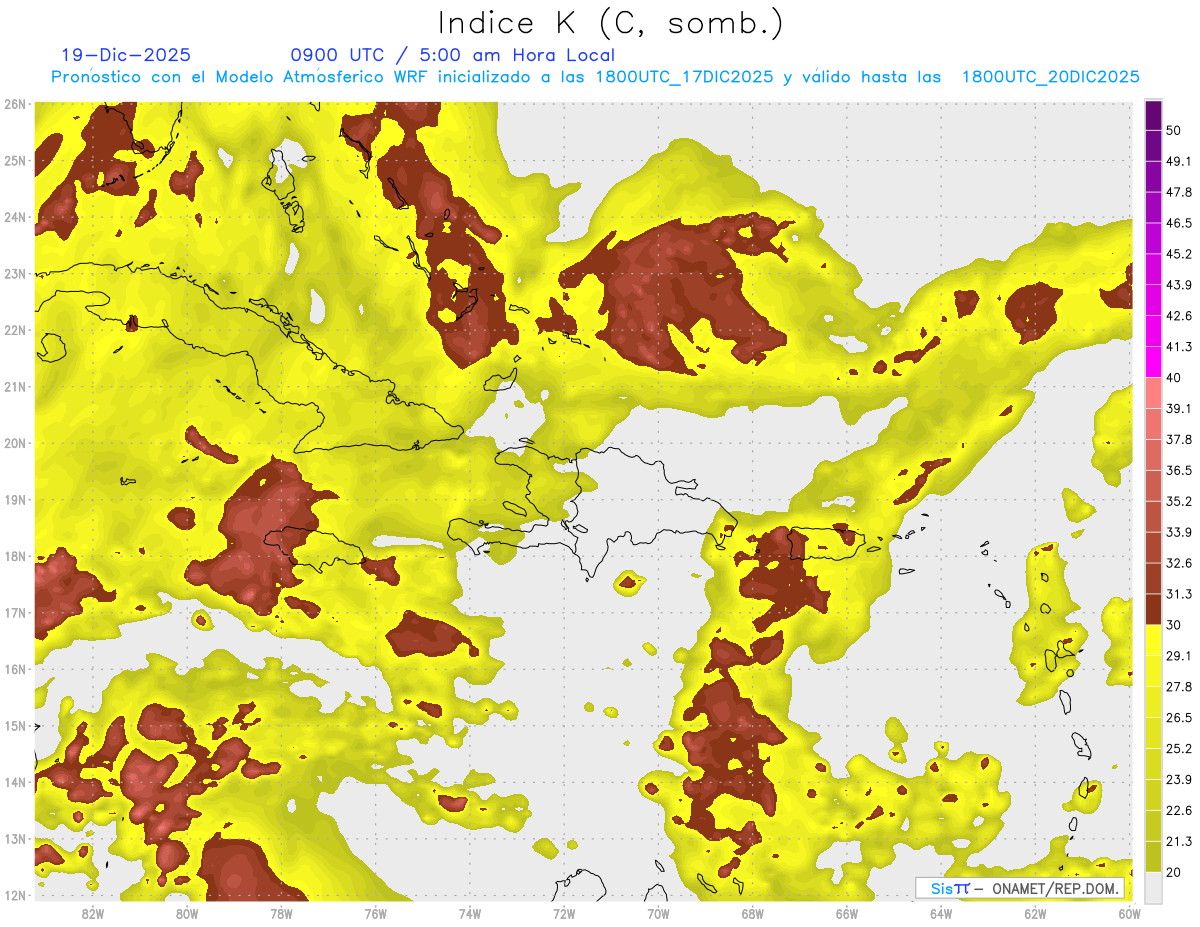Click the map title "Indice K (C, somb.)"
Screen dimensions: 1200x927
click(611, 24)
